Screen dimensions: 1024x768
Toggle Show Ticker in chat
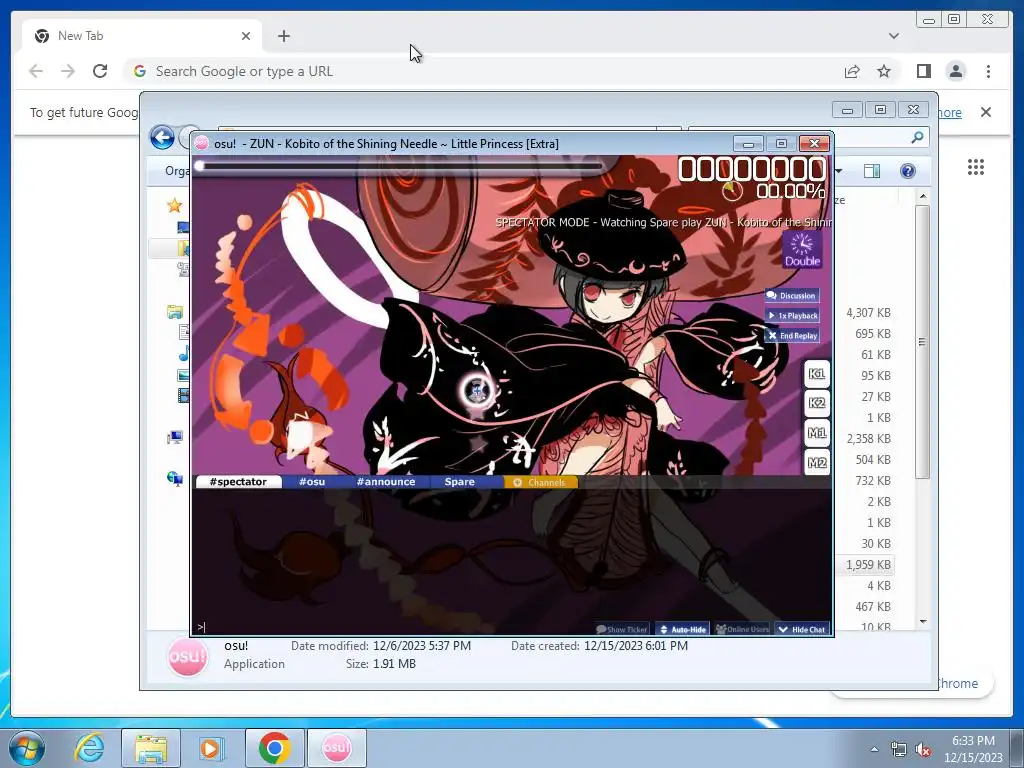[622, 630]
